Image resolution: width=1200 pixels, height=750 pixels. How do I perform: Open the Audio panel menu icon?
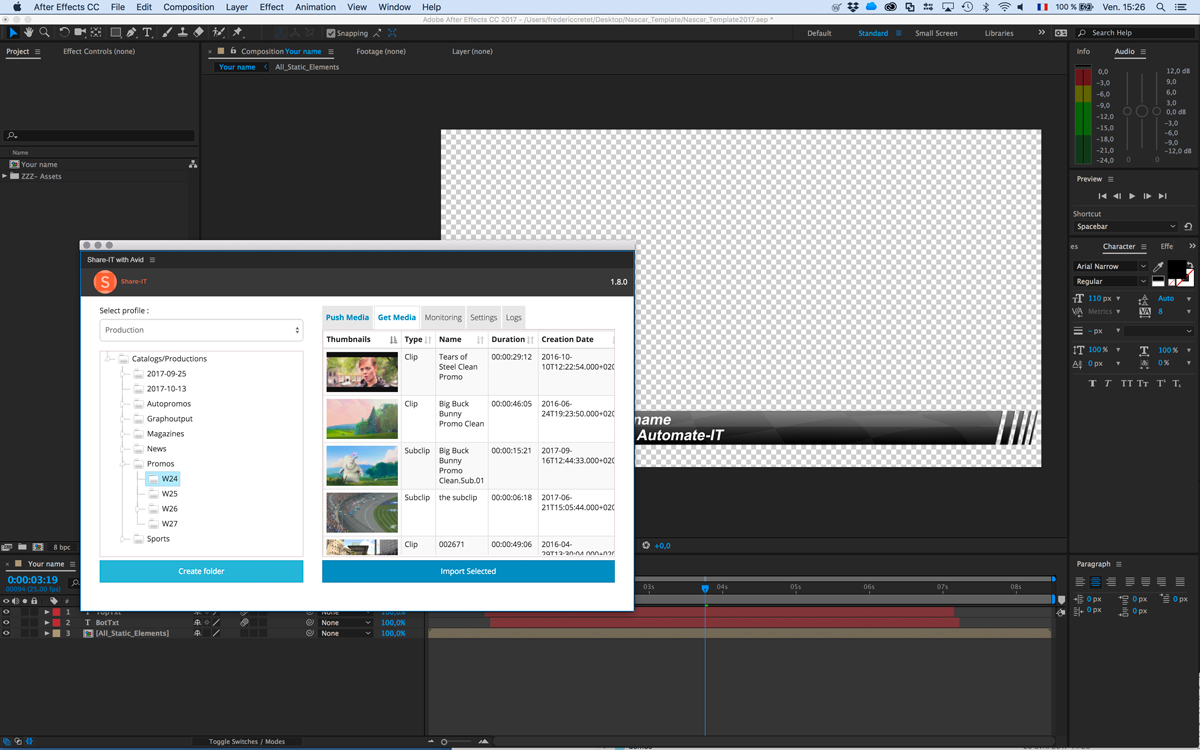[x=1143, y=52]
